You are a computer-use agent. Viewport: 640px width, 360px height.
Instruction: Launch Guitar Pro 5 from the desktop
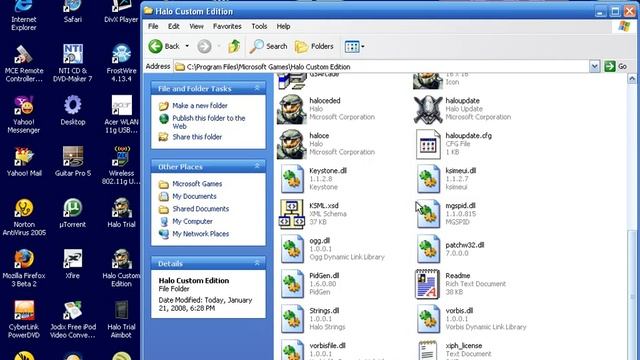72,162
